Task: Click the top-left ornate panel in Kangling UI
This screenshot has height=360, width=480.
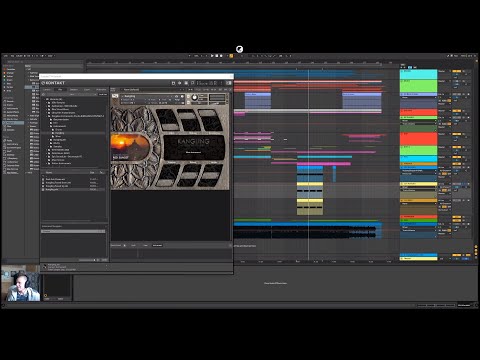Action: click(169, 120)
